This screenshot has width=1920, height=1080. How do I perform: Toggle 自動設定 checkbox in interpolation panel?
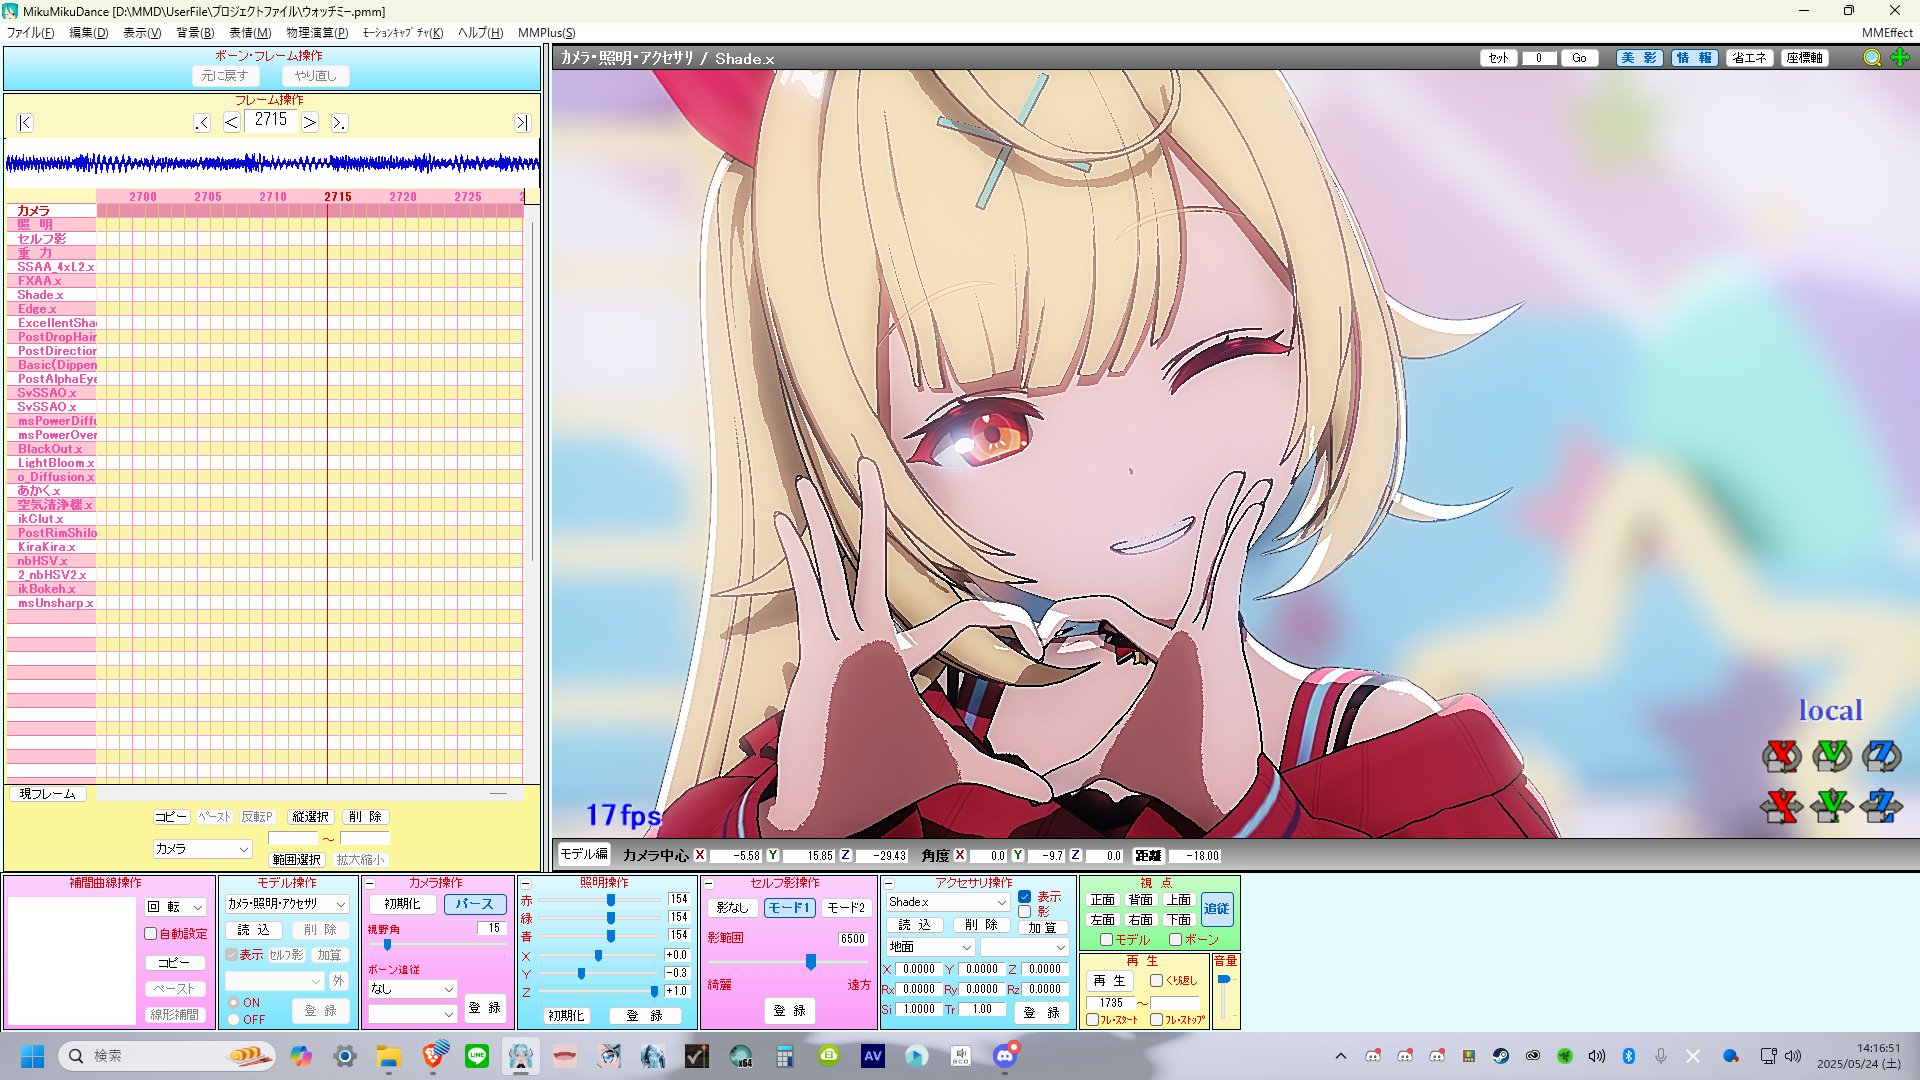(151, 934)
